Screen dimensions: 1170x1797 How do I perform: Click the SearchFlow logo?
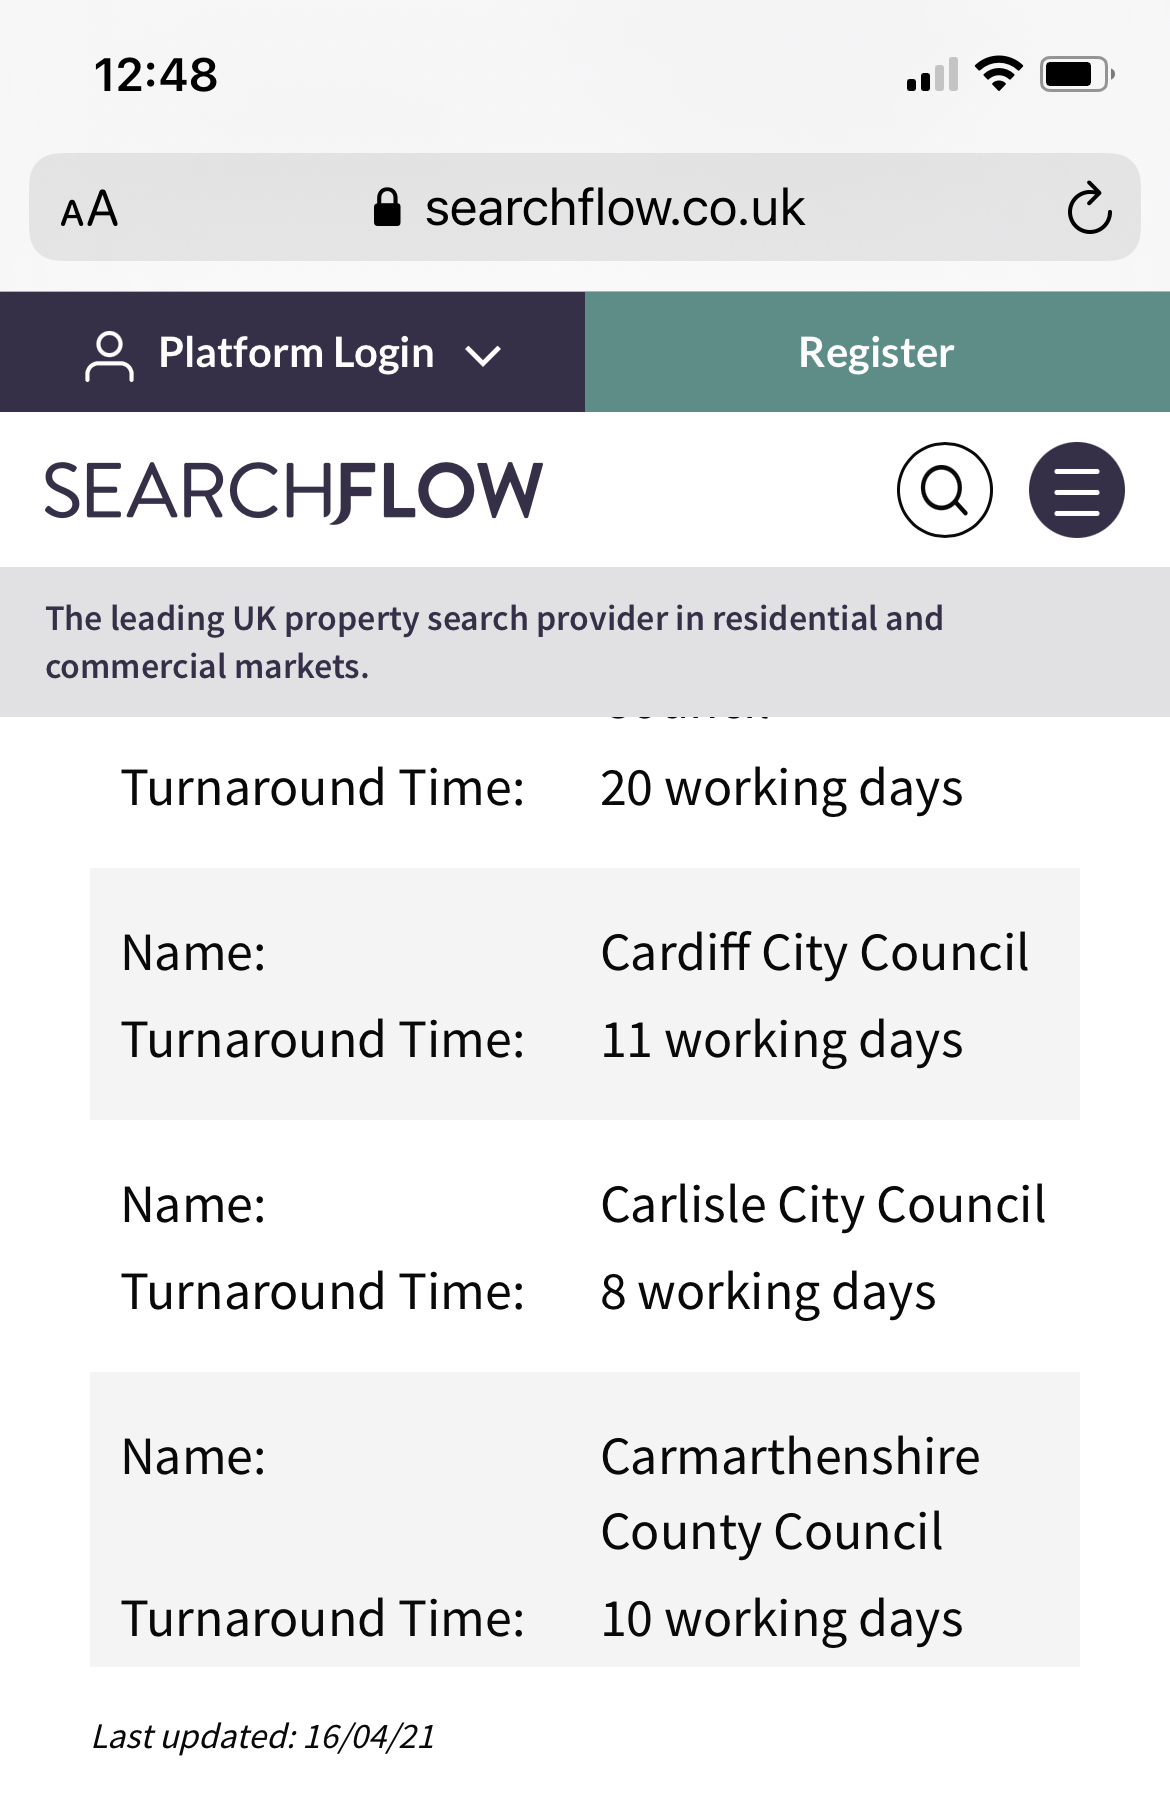[x=293, y=491]
